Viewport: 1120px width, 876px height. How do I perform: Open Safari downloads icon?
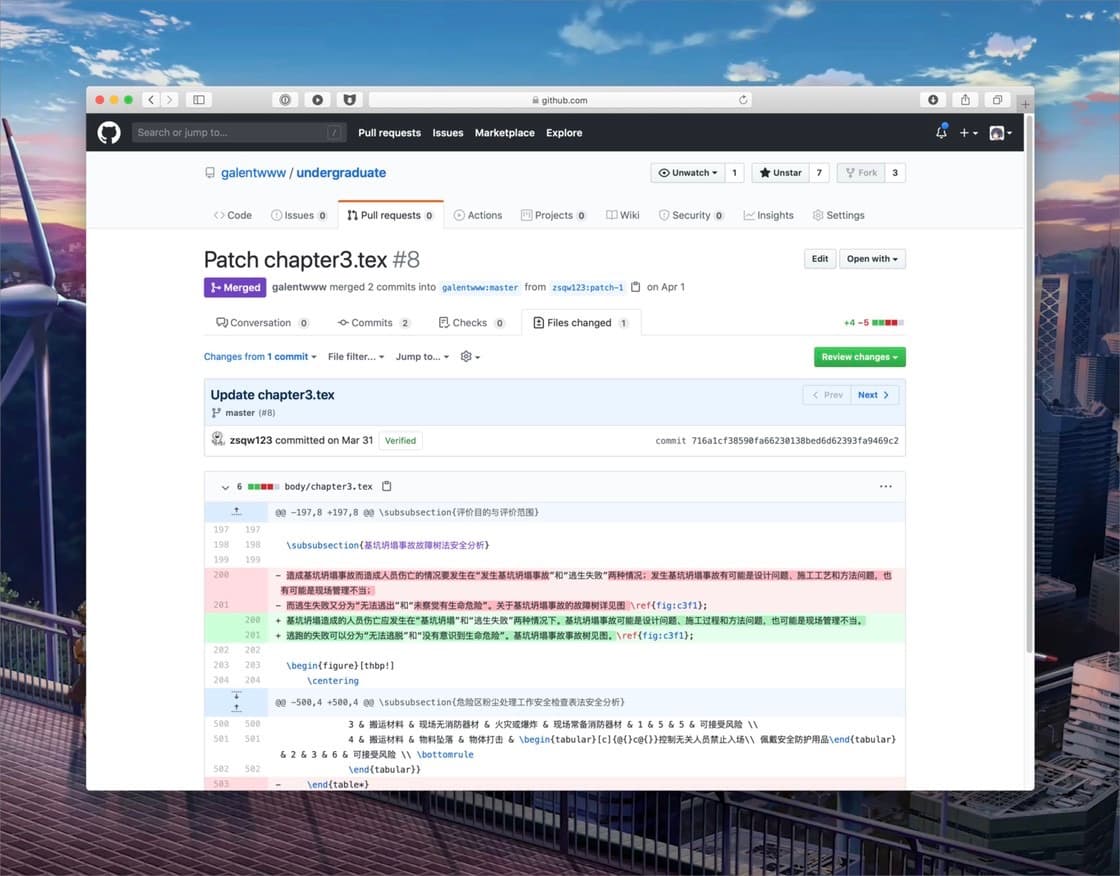[933, 100]
